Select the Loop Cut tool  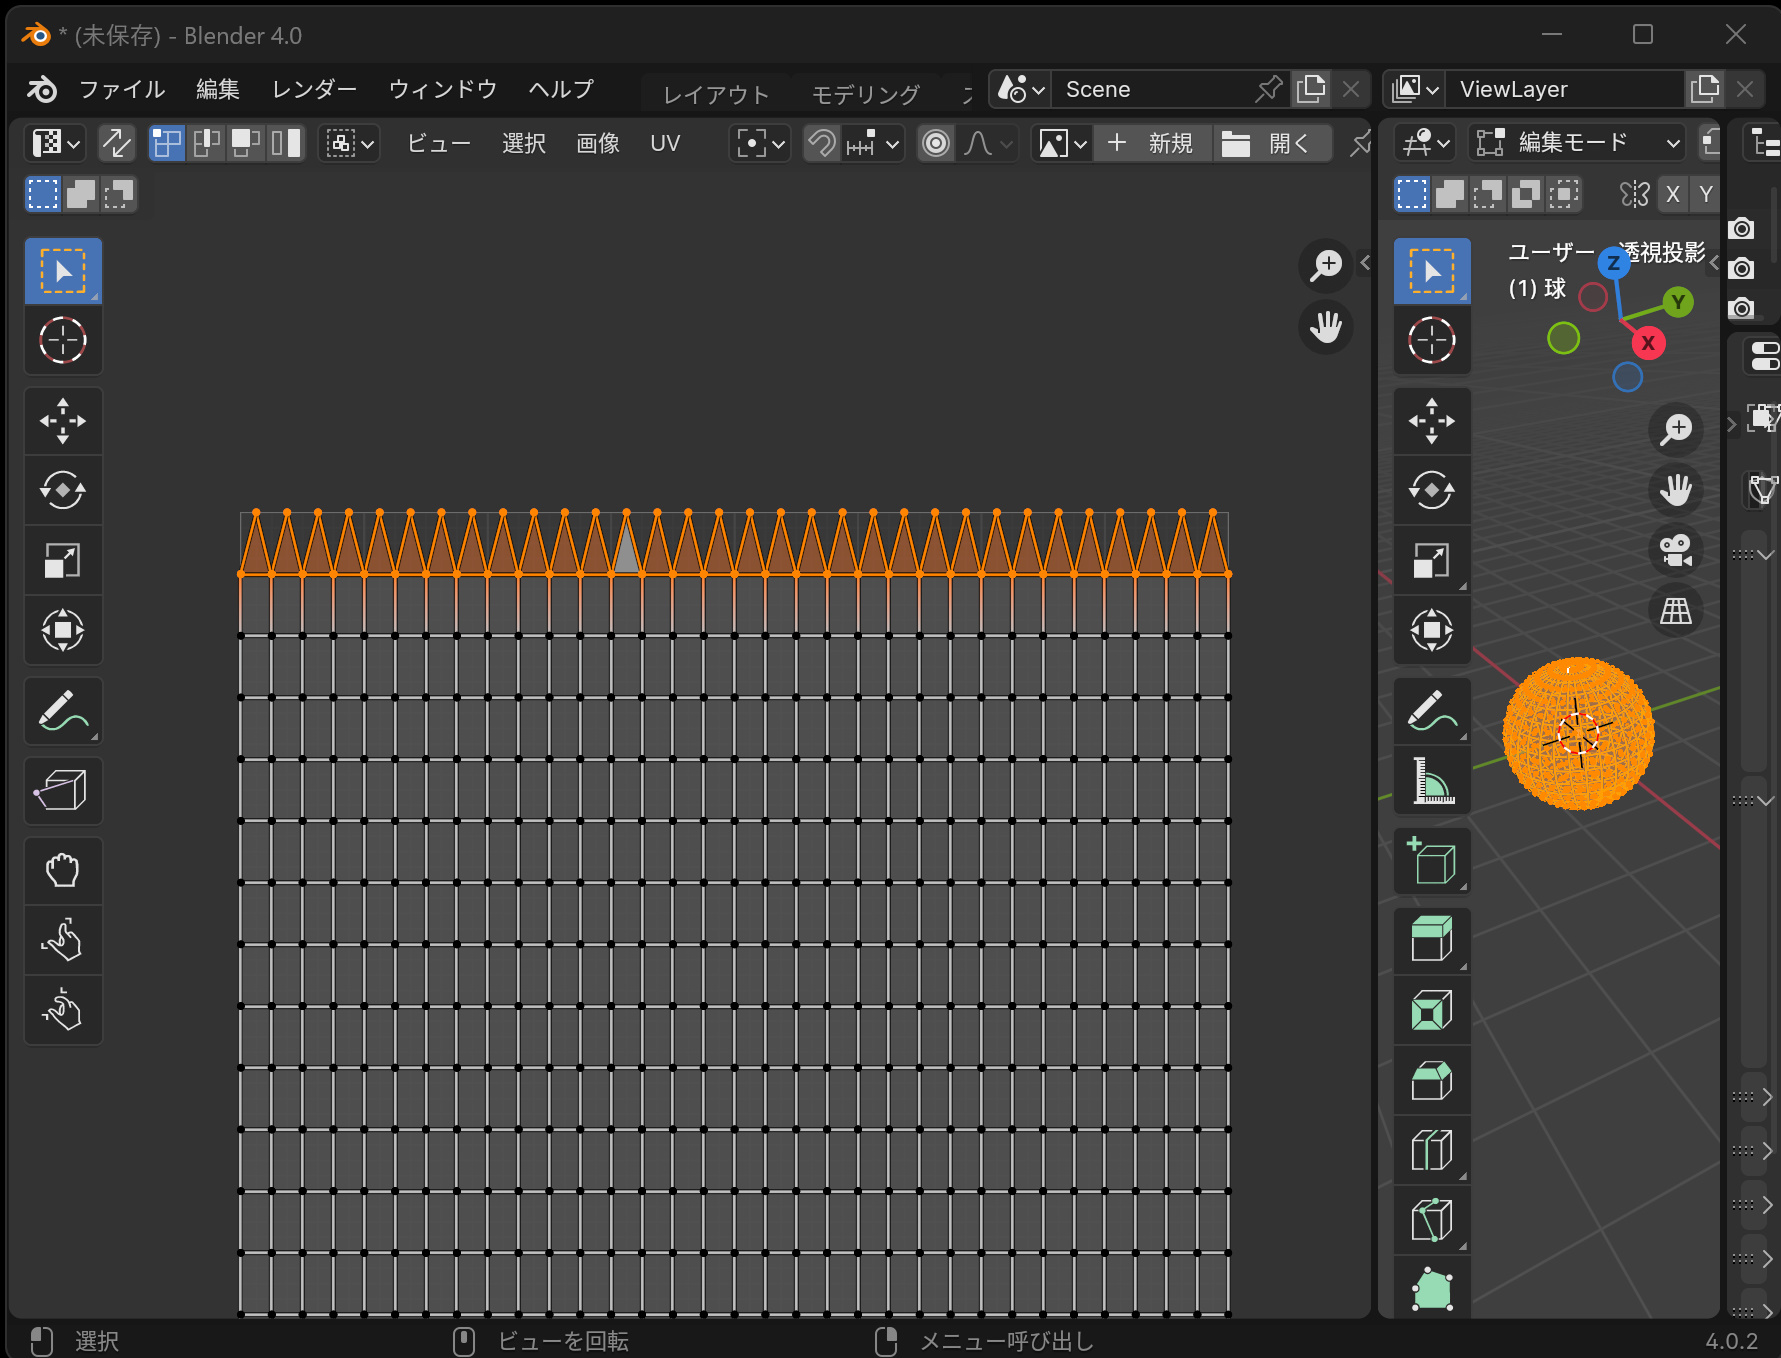[1431, 1151]
